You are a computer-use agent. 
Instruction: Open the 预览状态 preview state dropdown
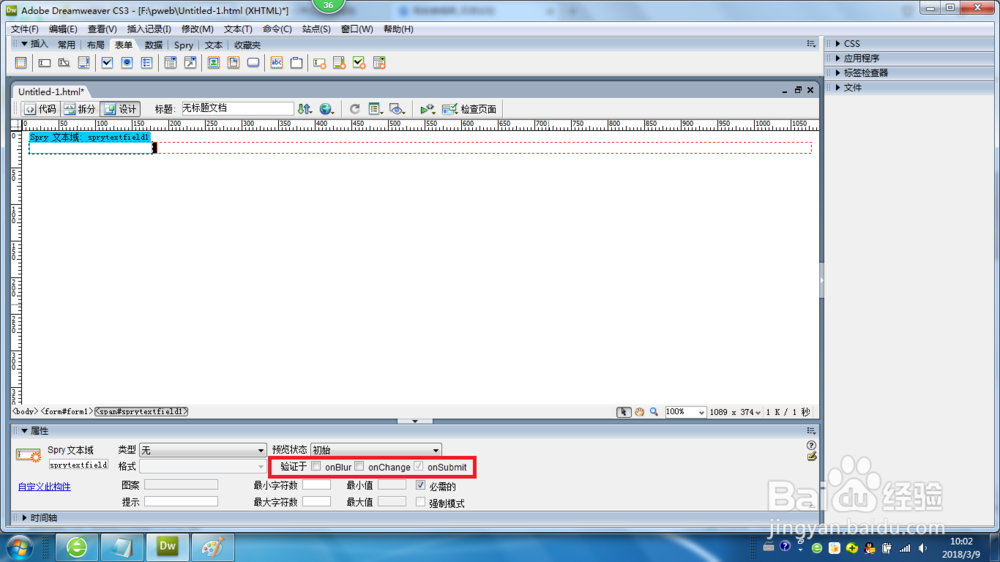coord(376,450)
